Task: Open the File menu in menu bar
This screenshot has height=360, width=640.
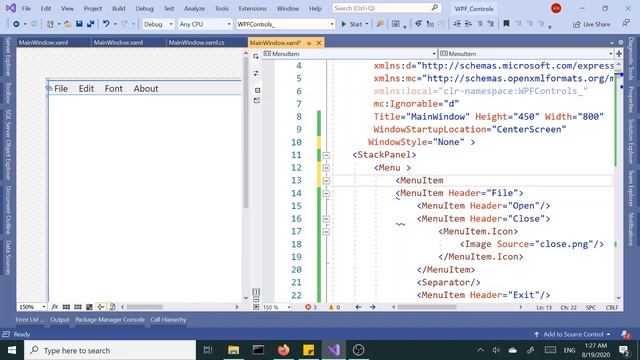Action: pos(26,8)
